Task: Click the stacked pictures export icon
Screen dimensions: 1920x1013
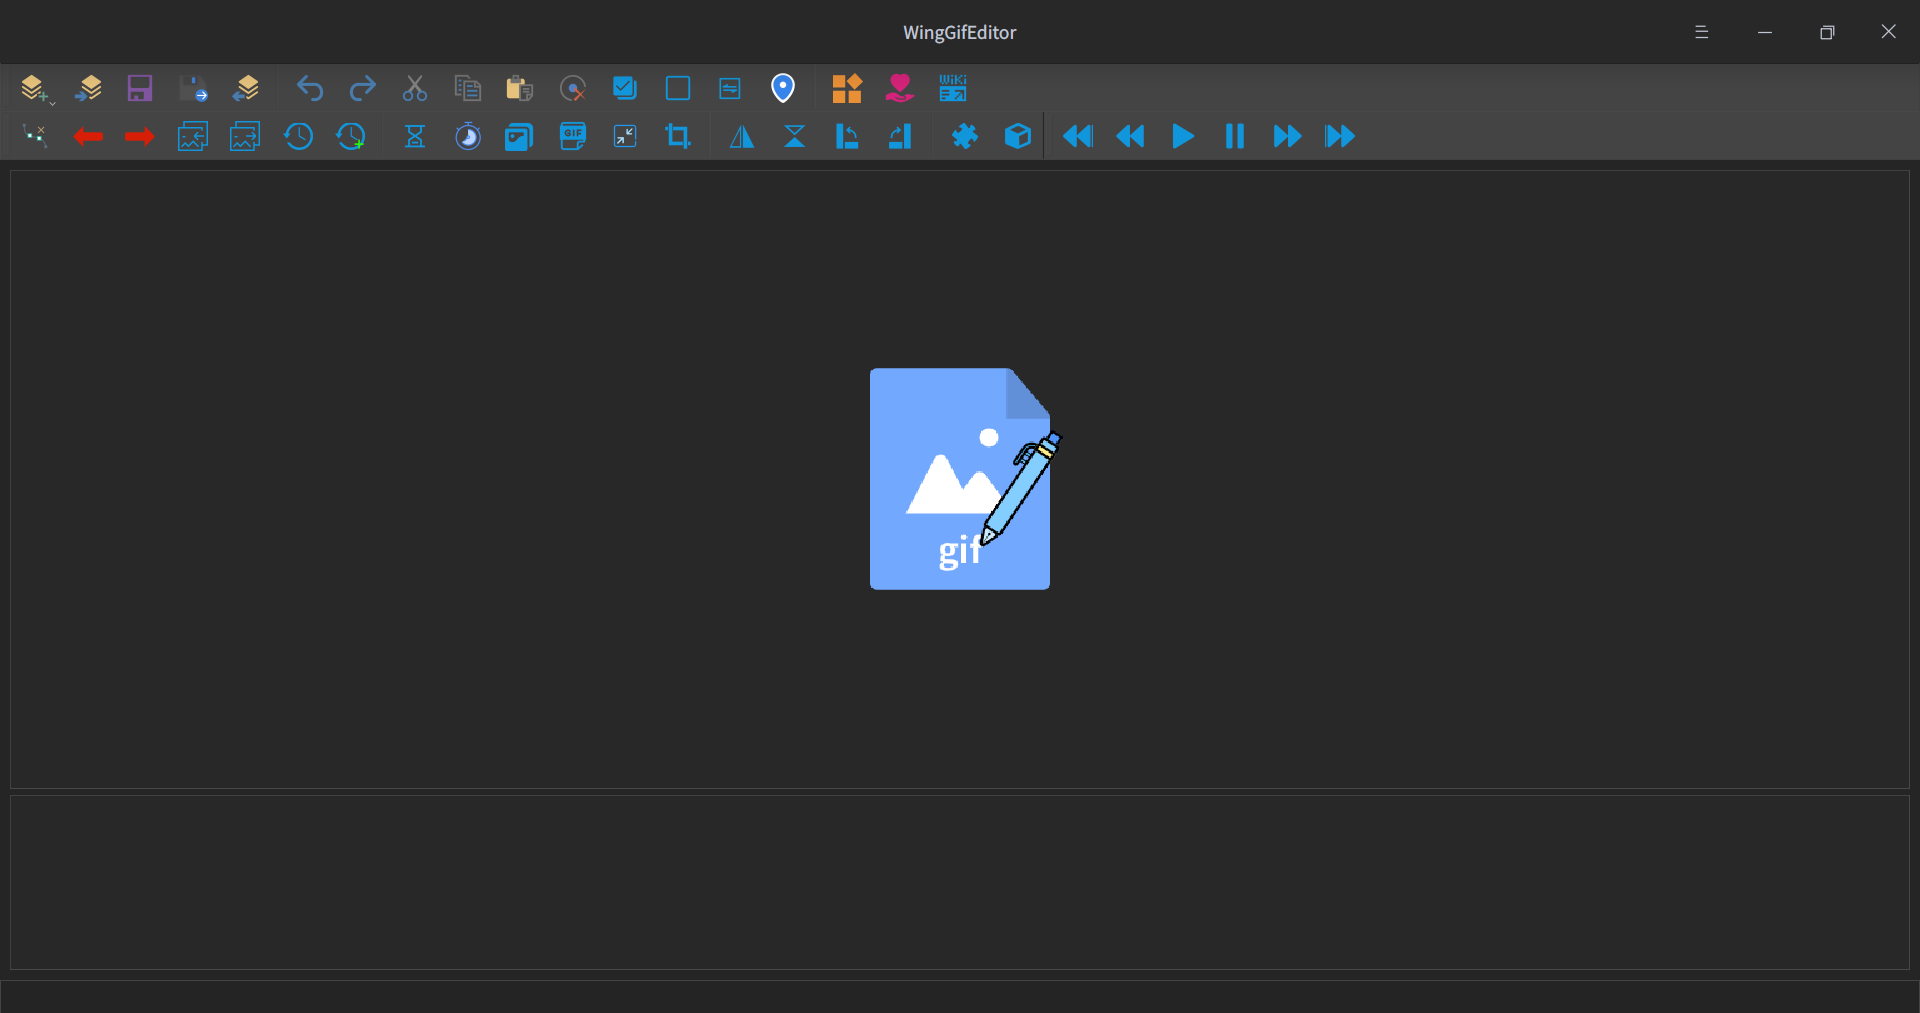Action: click(x=520, y=136)
